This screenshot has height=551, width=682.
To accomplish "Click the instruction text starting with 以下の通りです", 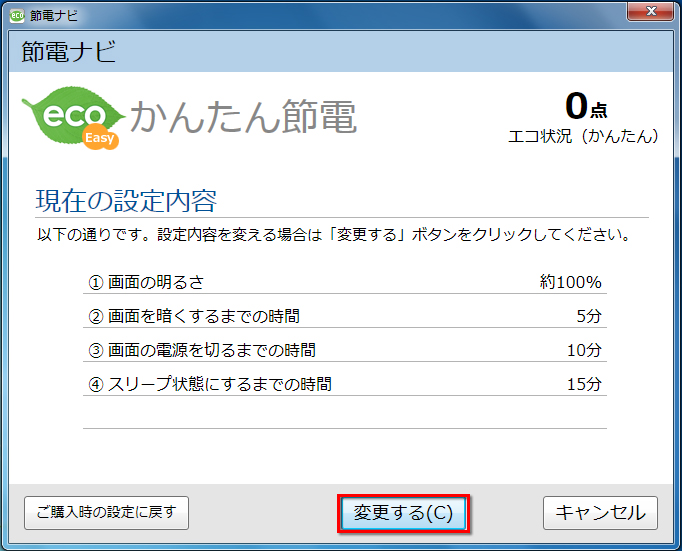I will tap(334, 235).
